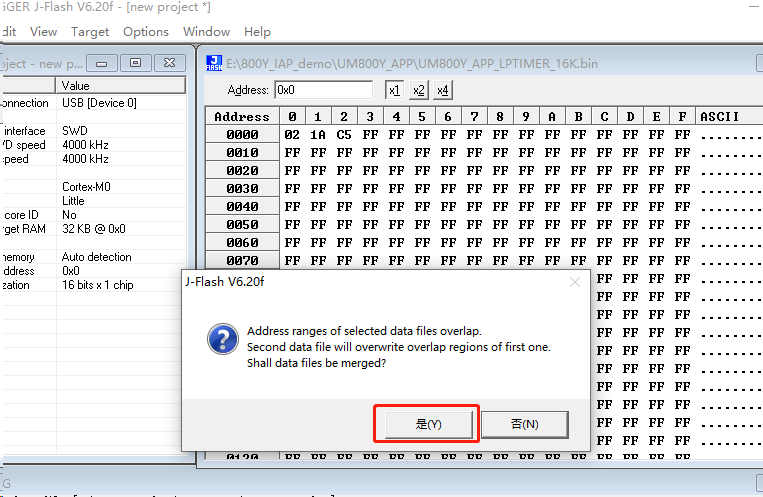Select hex byte C5 at address 0000

click(343, 134)
